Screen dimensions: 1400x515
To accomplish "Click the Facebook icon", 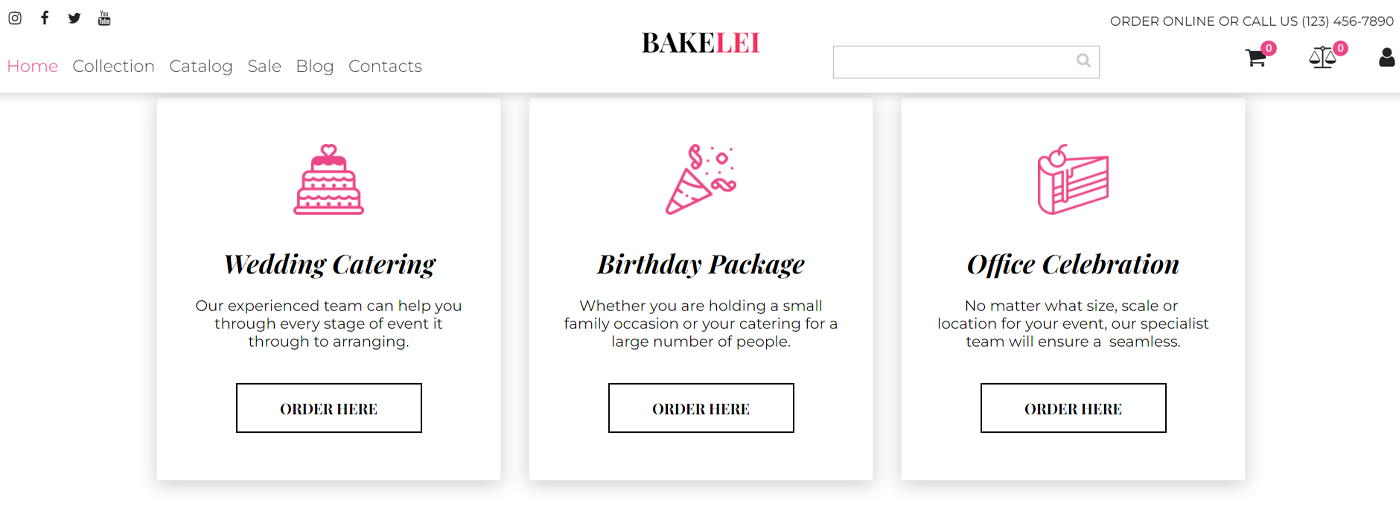I will 44,18.
